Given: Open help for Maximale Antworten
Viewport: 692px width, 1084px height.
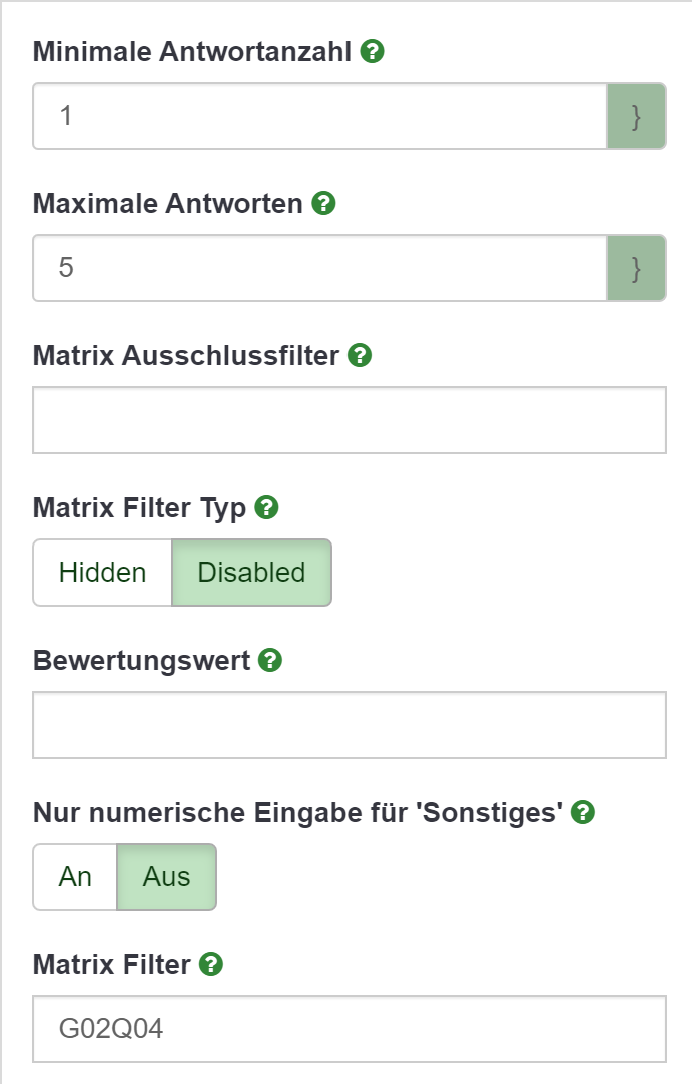Looking at the screenshot, I should point(323,204).
